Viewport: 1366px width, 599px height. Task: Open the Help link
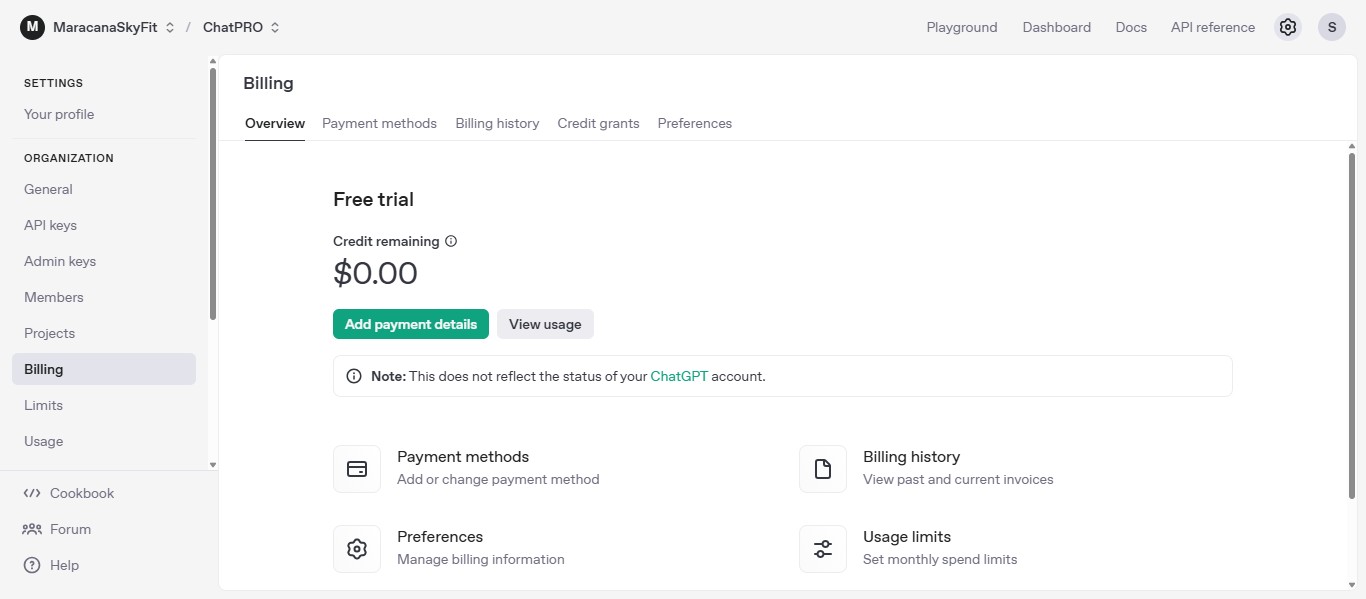tap(64, 565)
